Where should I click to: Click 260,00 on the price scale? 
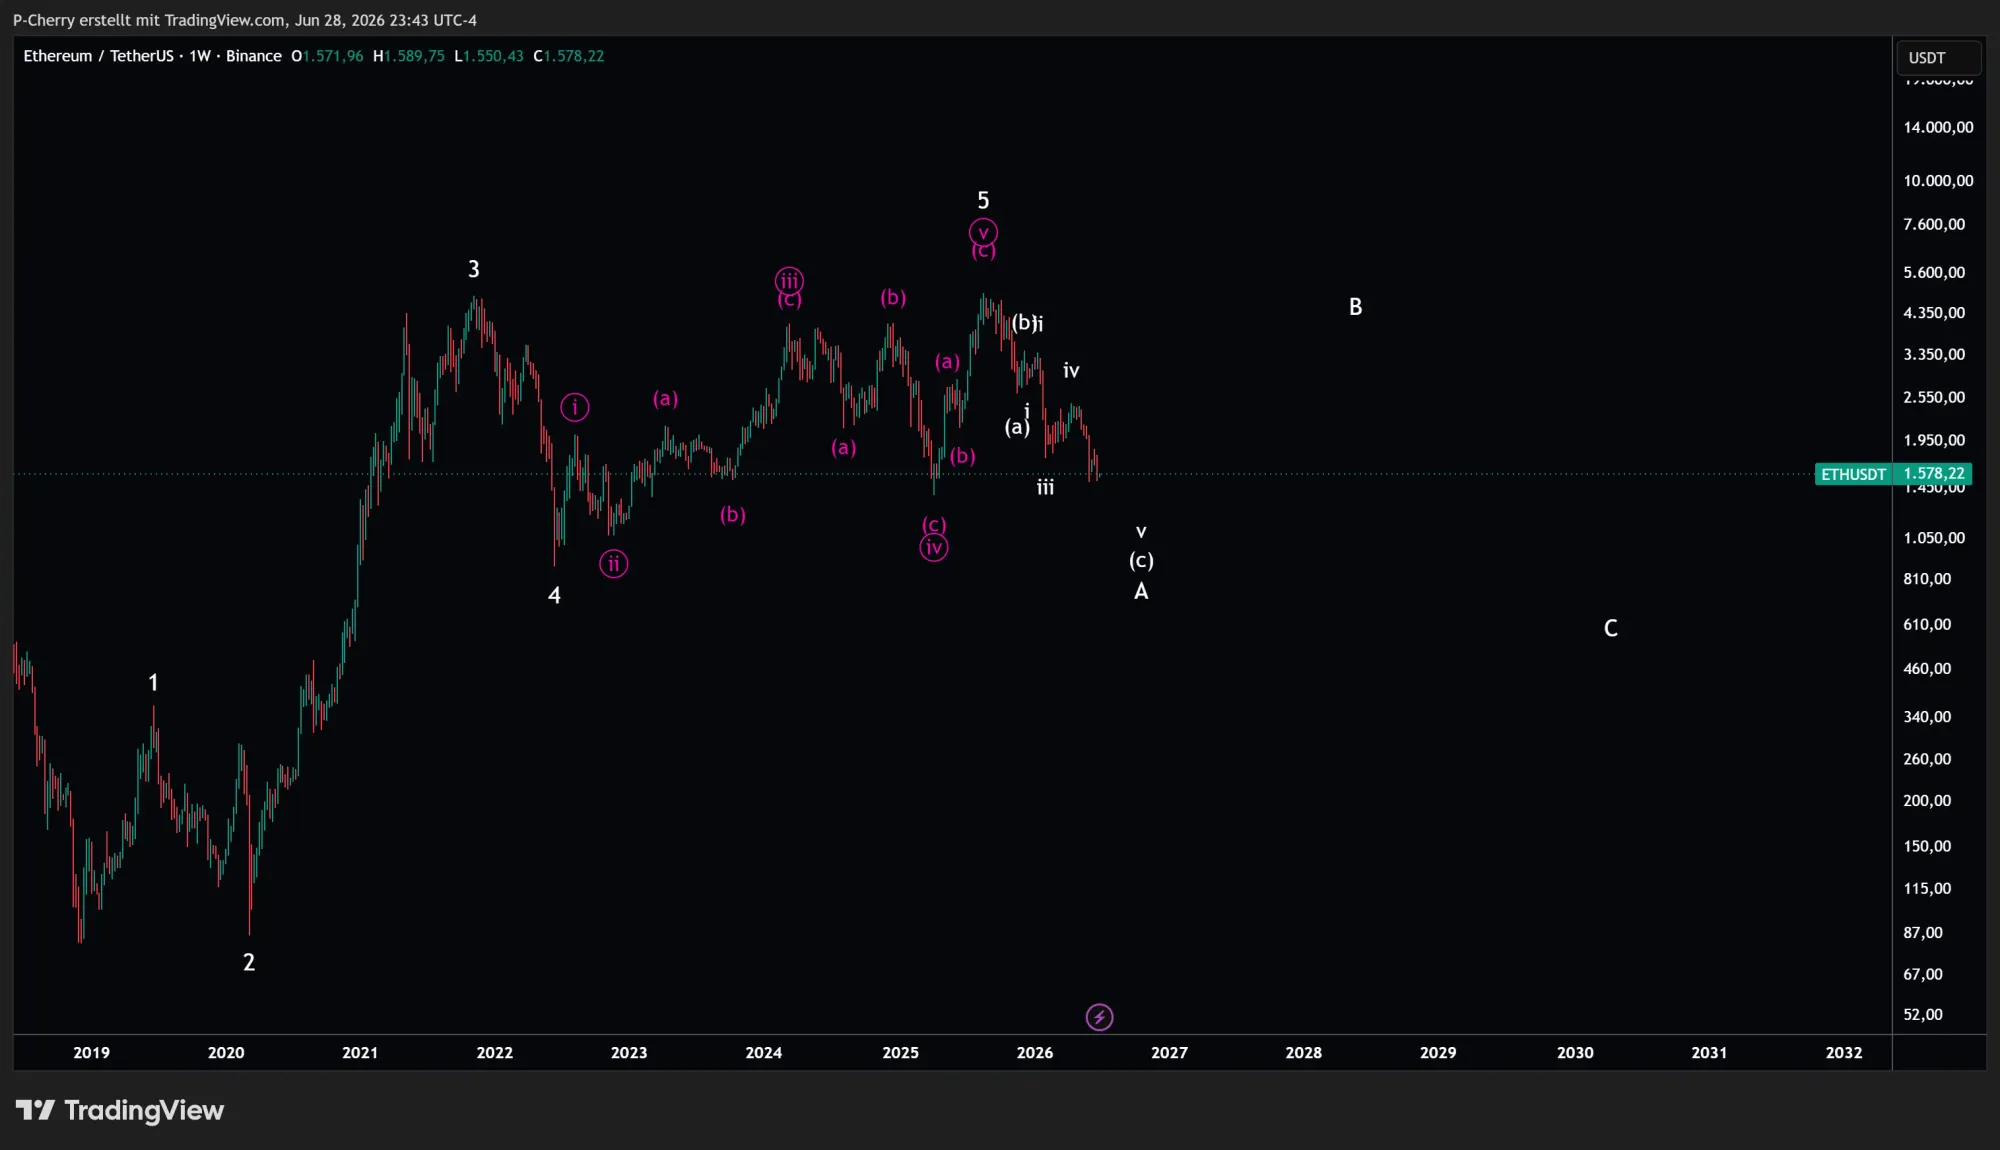pyautogui.click(x=1927, y=759)
